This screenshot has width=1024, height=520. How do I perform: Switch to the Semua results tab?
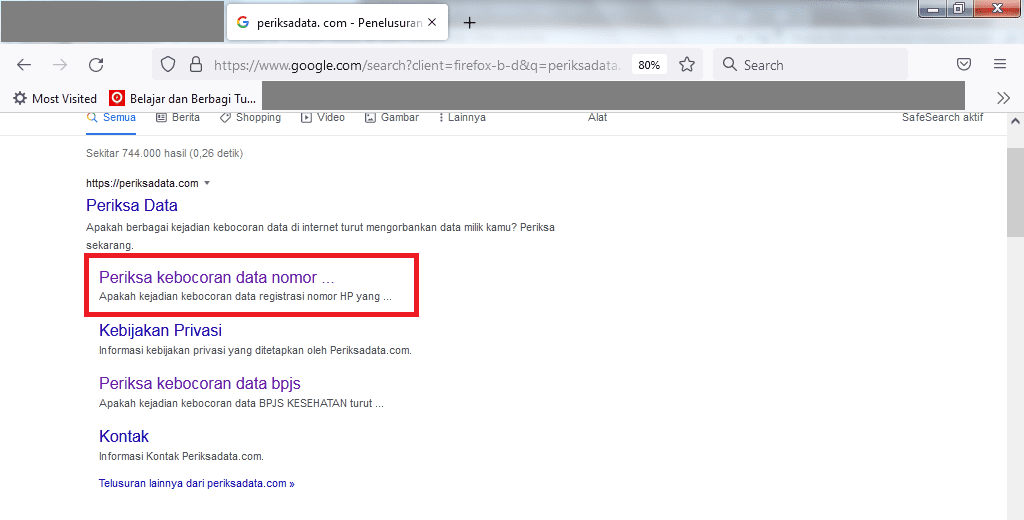[x=111, y=118]
